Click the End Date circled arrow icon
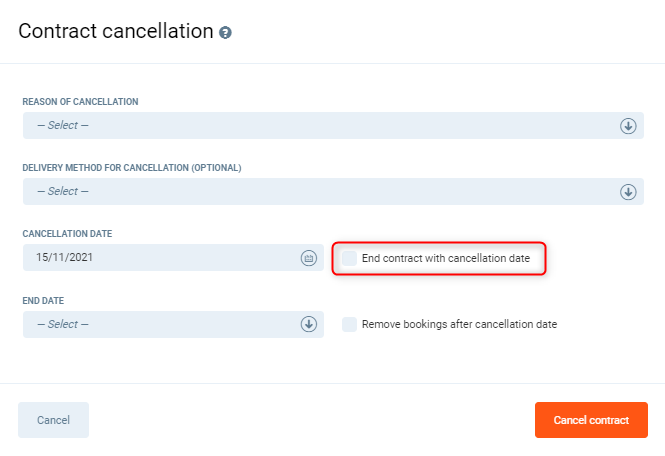The image size is (665, 456). pos(308,324)
